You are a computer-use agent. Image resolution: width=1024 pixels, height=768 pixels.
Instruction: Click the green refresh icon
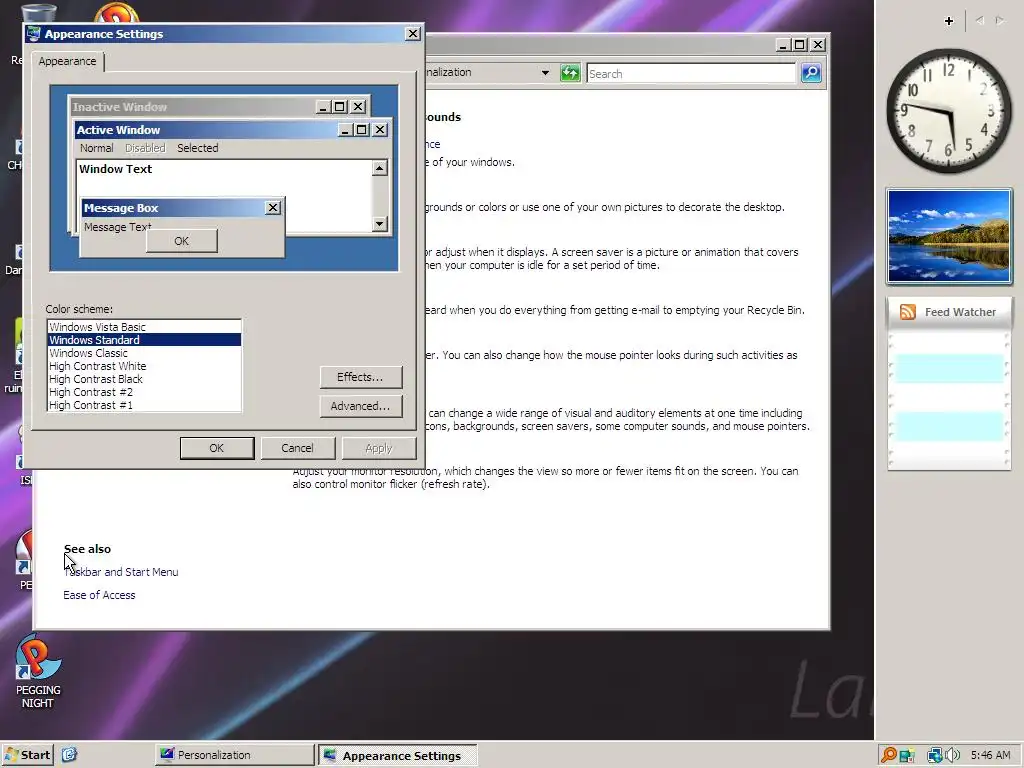(x=570, y=73)
